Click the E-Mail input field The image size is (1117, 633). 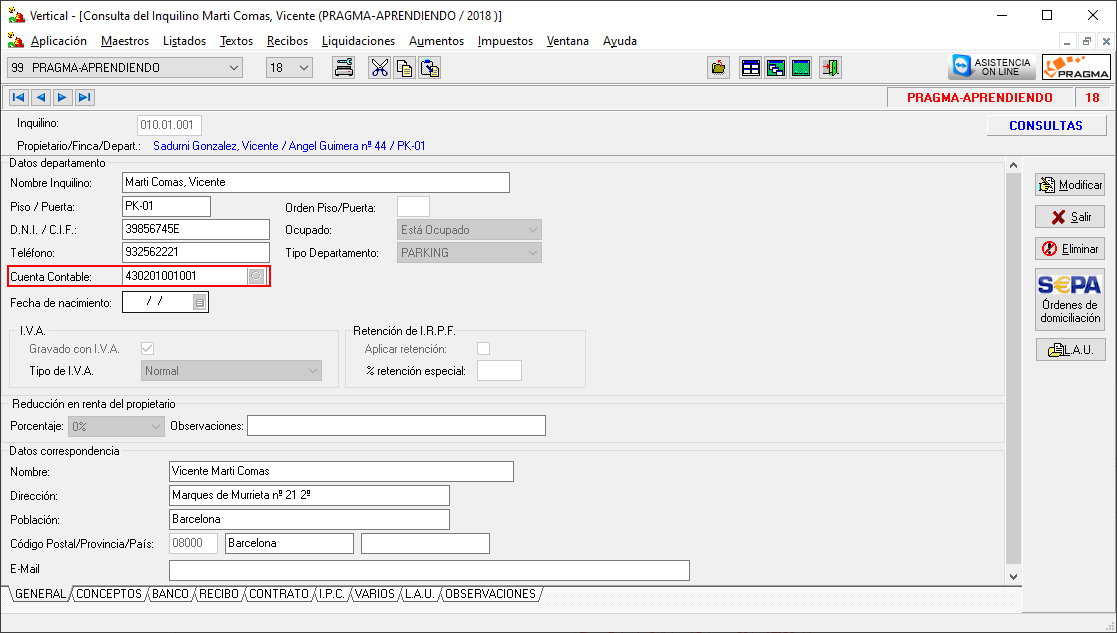(429, 570)
